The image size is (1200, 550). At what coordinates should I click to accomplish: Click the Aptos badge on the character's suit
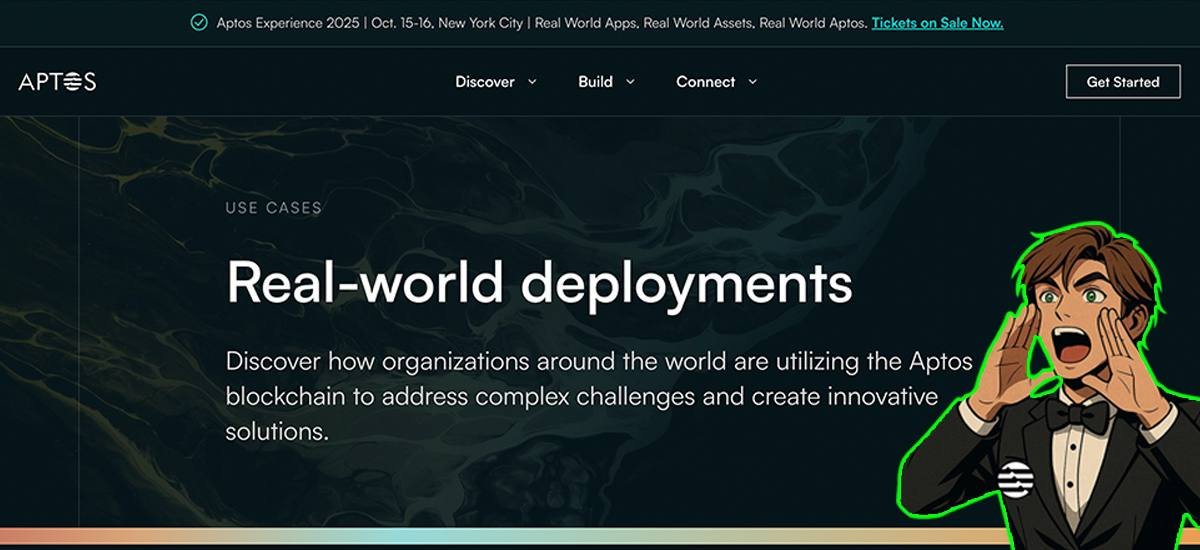(1014, 479)
